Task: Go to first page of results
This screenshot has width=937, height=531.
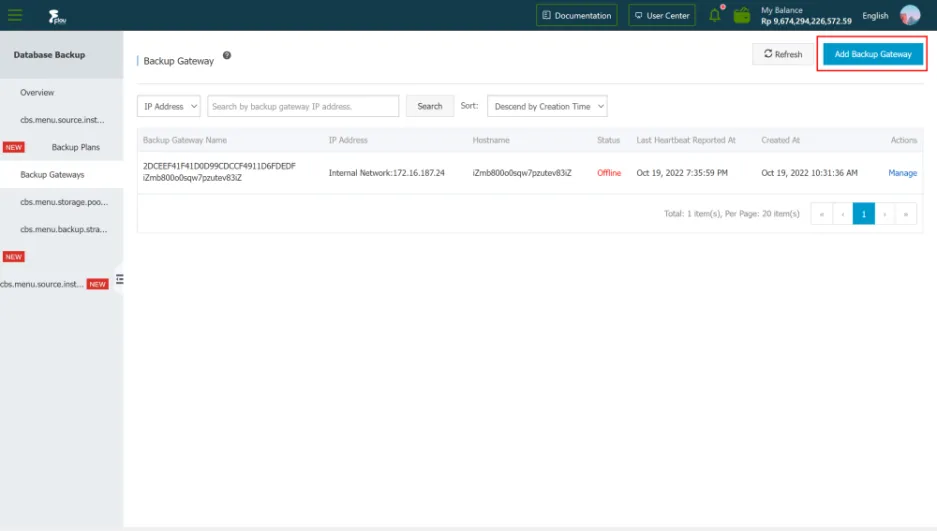Action: [822, 214]
